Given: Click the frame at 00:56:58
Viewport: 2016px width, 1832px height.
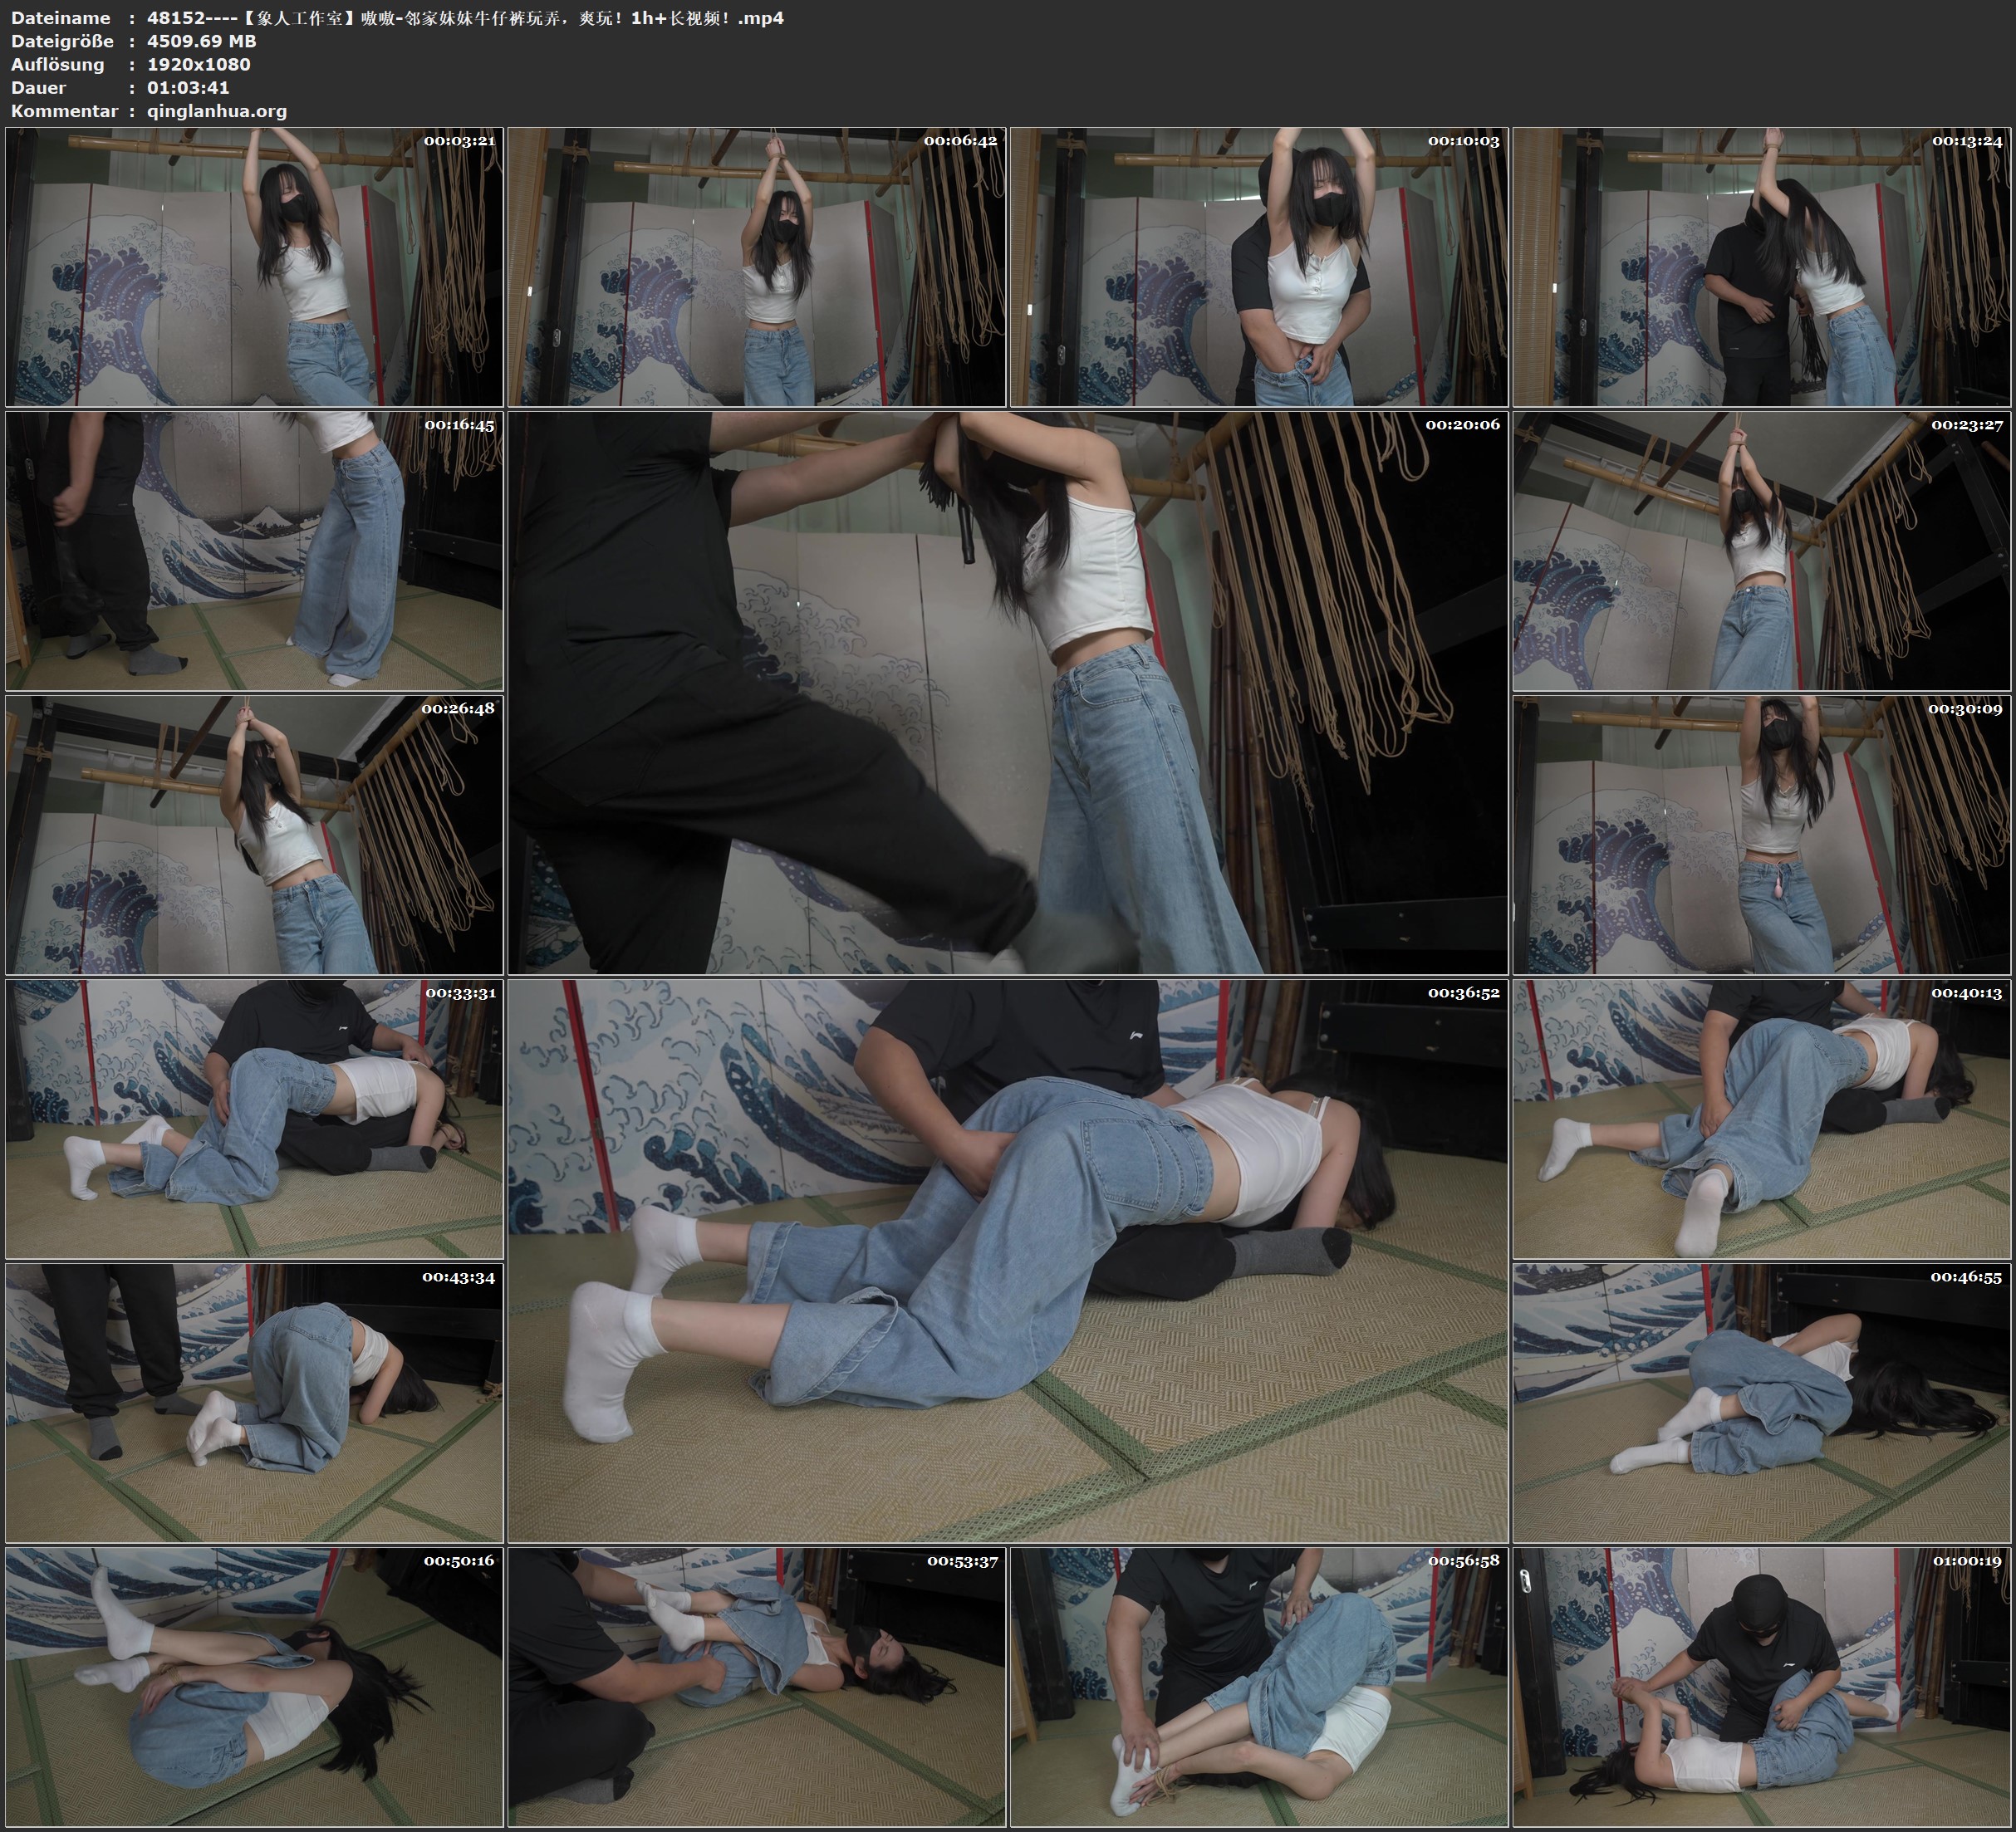Looking at the screenshot, I should [x=1258, y=1686].
